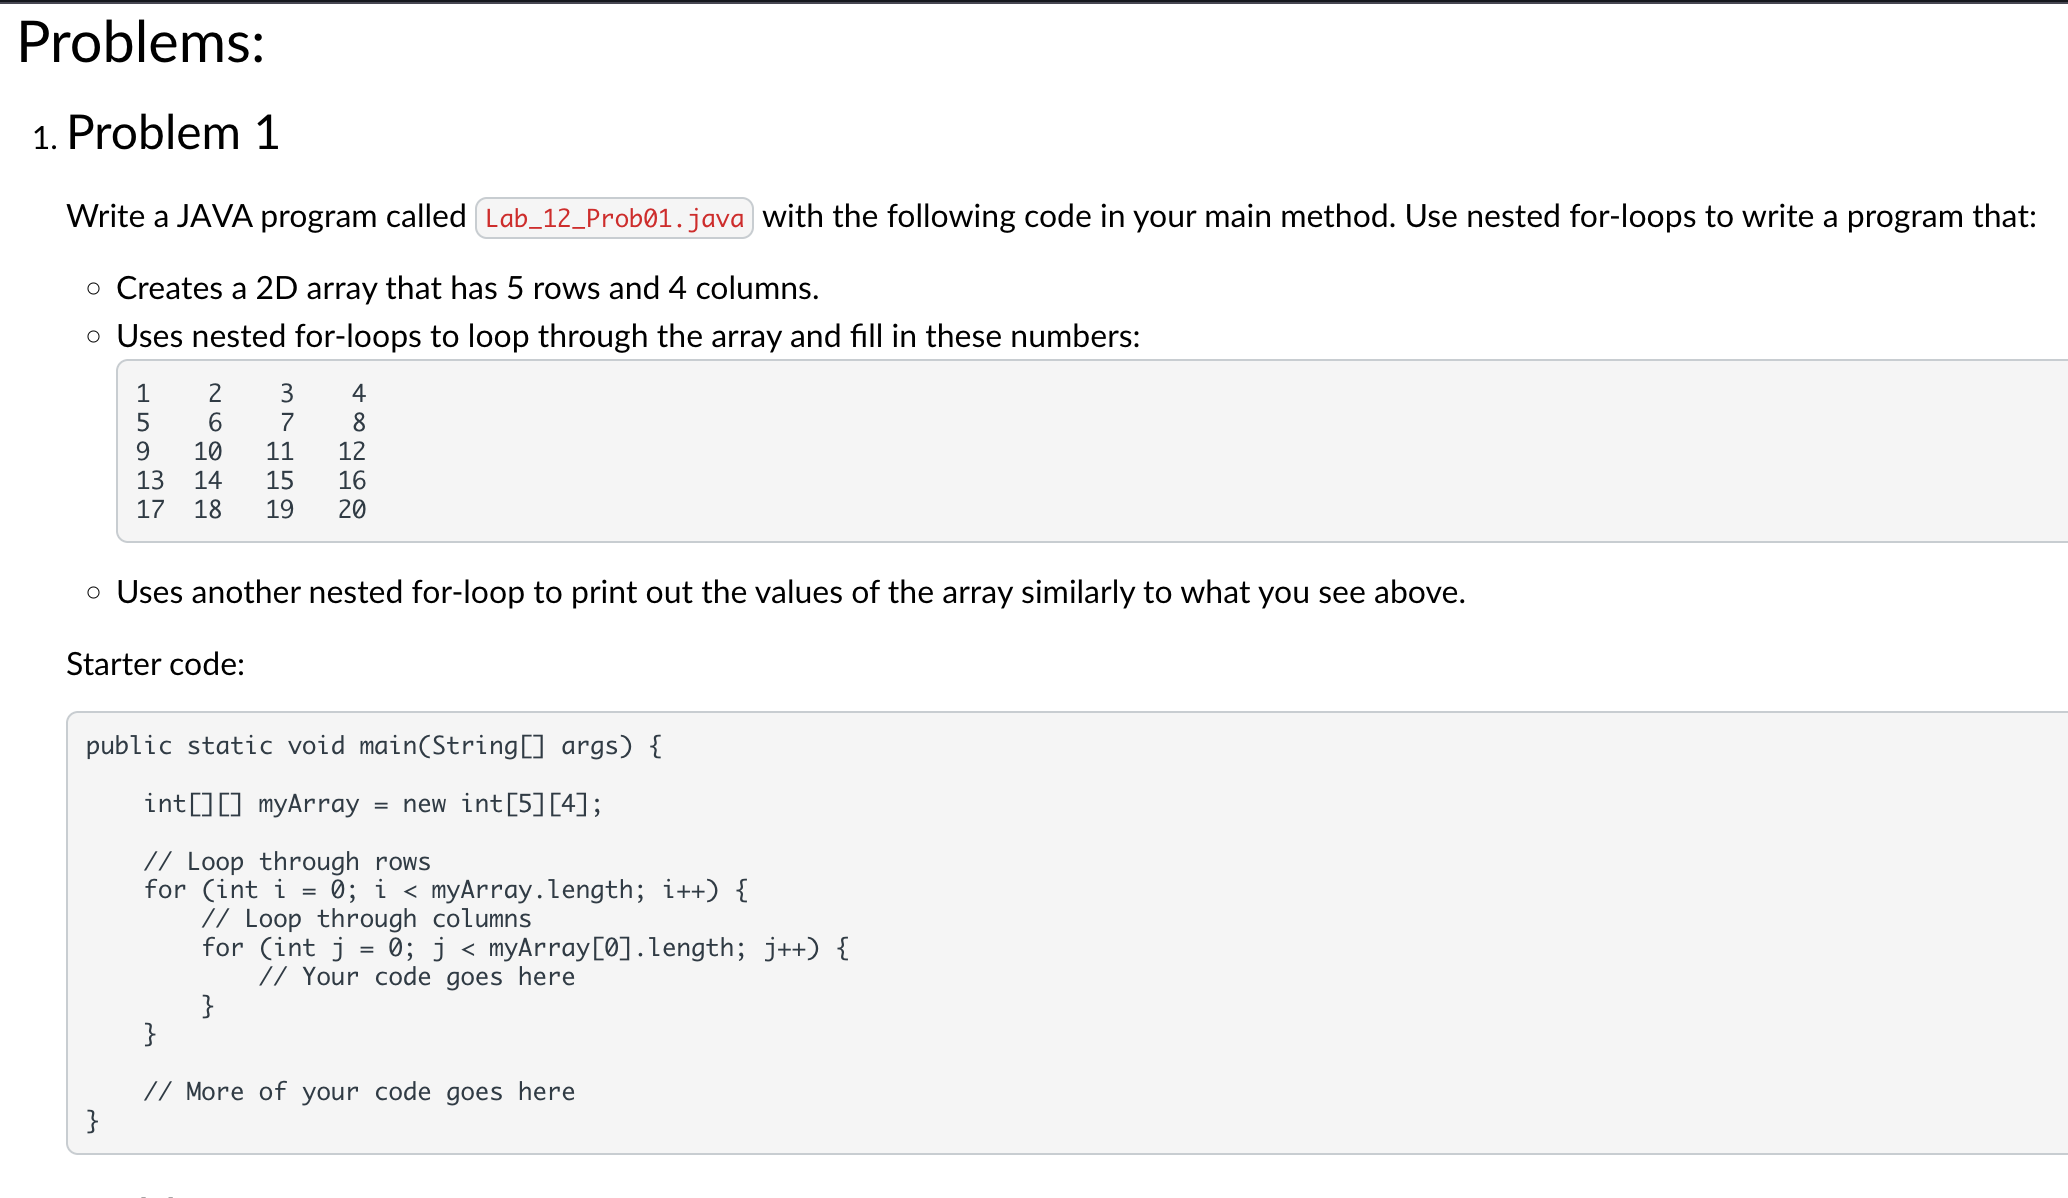Click the "// Loop through columns" comment

tap(367, 918)
